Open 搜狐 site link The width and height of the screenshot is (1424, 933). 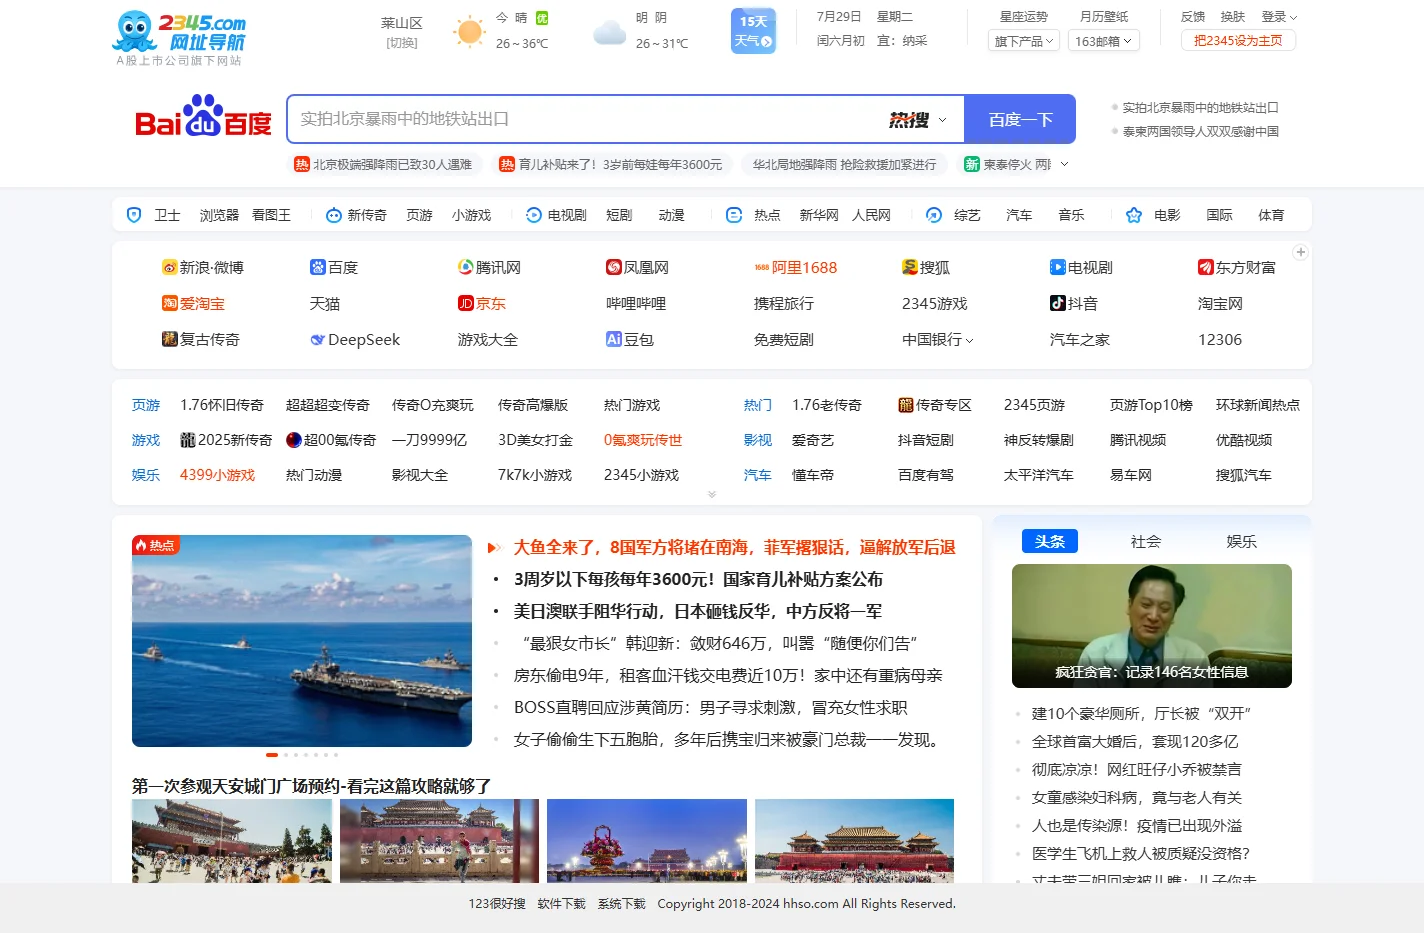pyautogui.click(x=926, y=267)
